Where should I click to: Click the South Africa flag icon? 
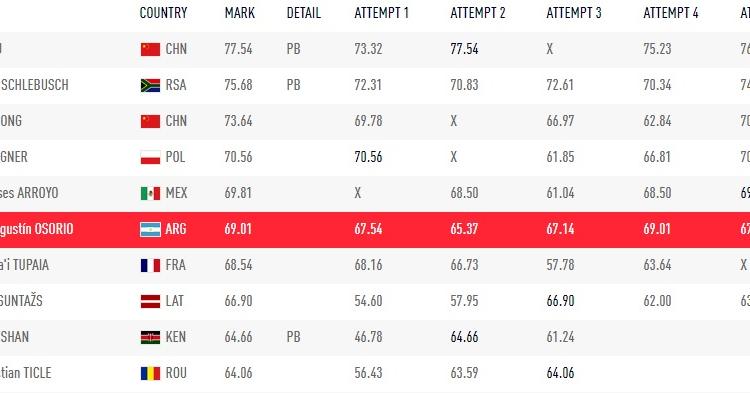click(150, 85)
